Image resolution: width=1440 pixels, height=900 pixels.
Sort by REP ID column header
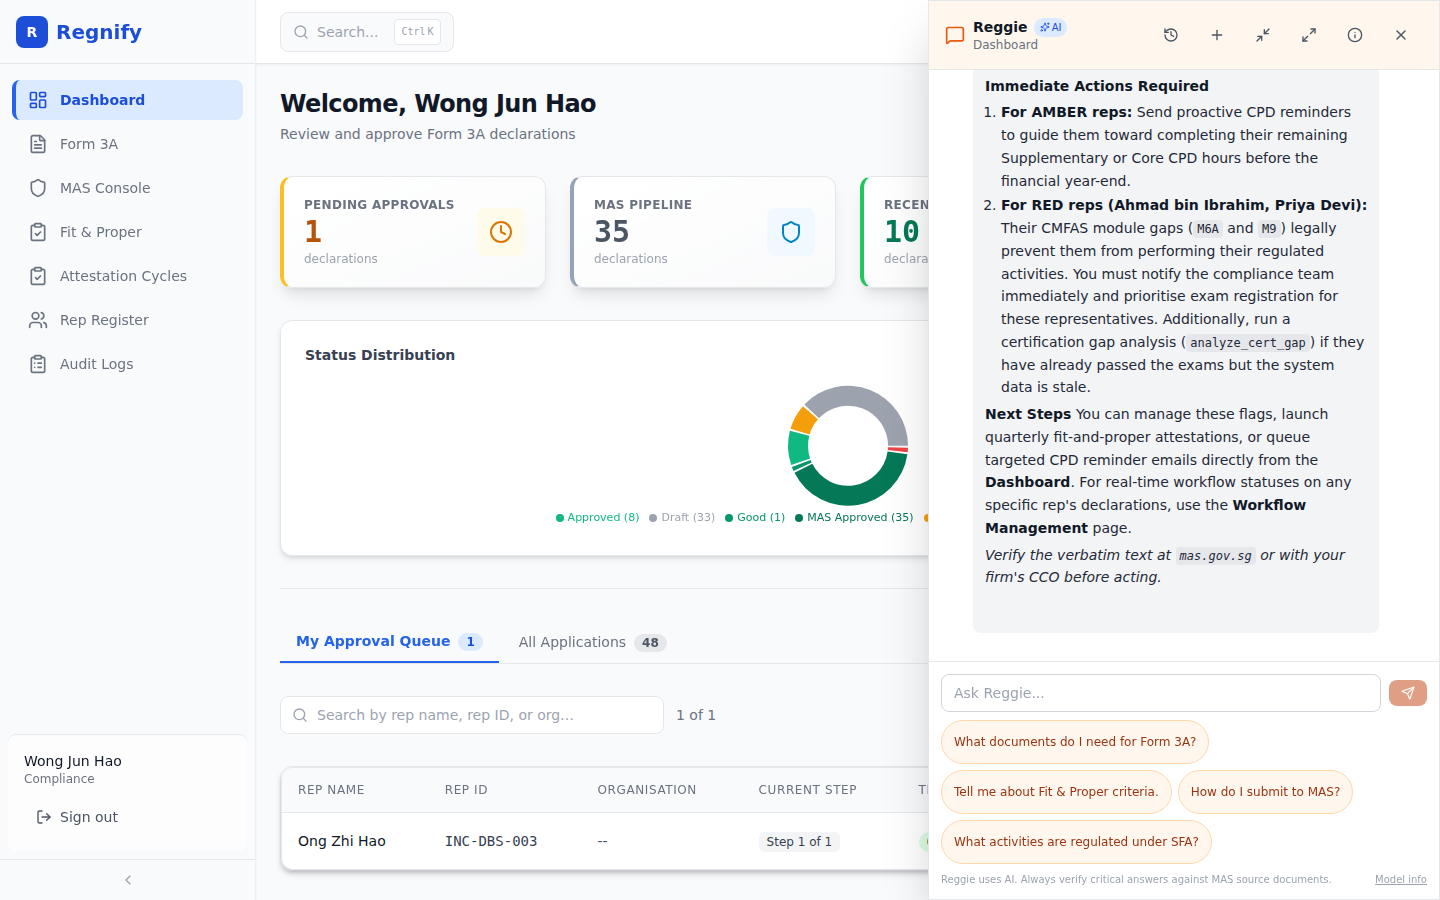[x=466, y=790]
